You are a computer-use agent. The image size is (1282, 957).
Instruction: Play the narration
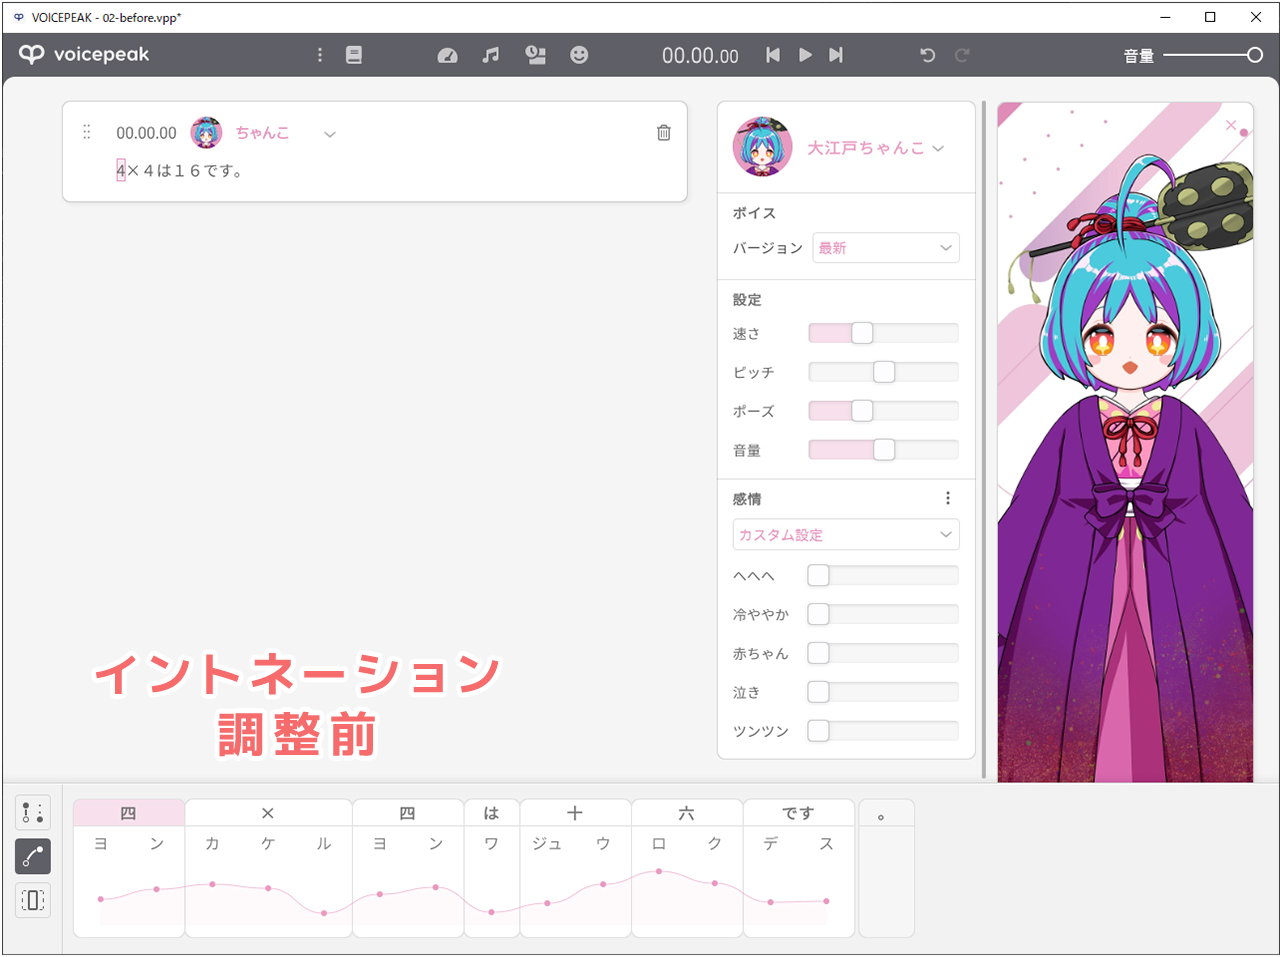tap(805, 55)
